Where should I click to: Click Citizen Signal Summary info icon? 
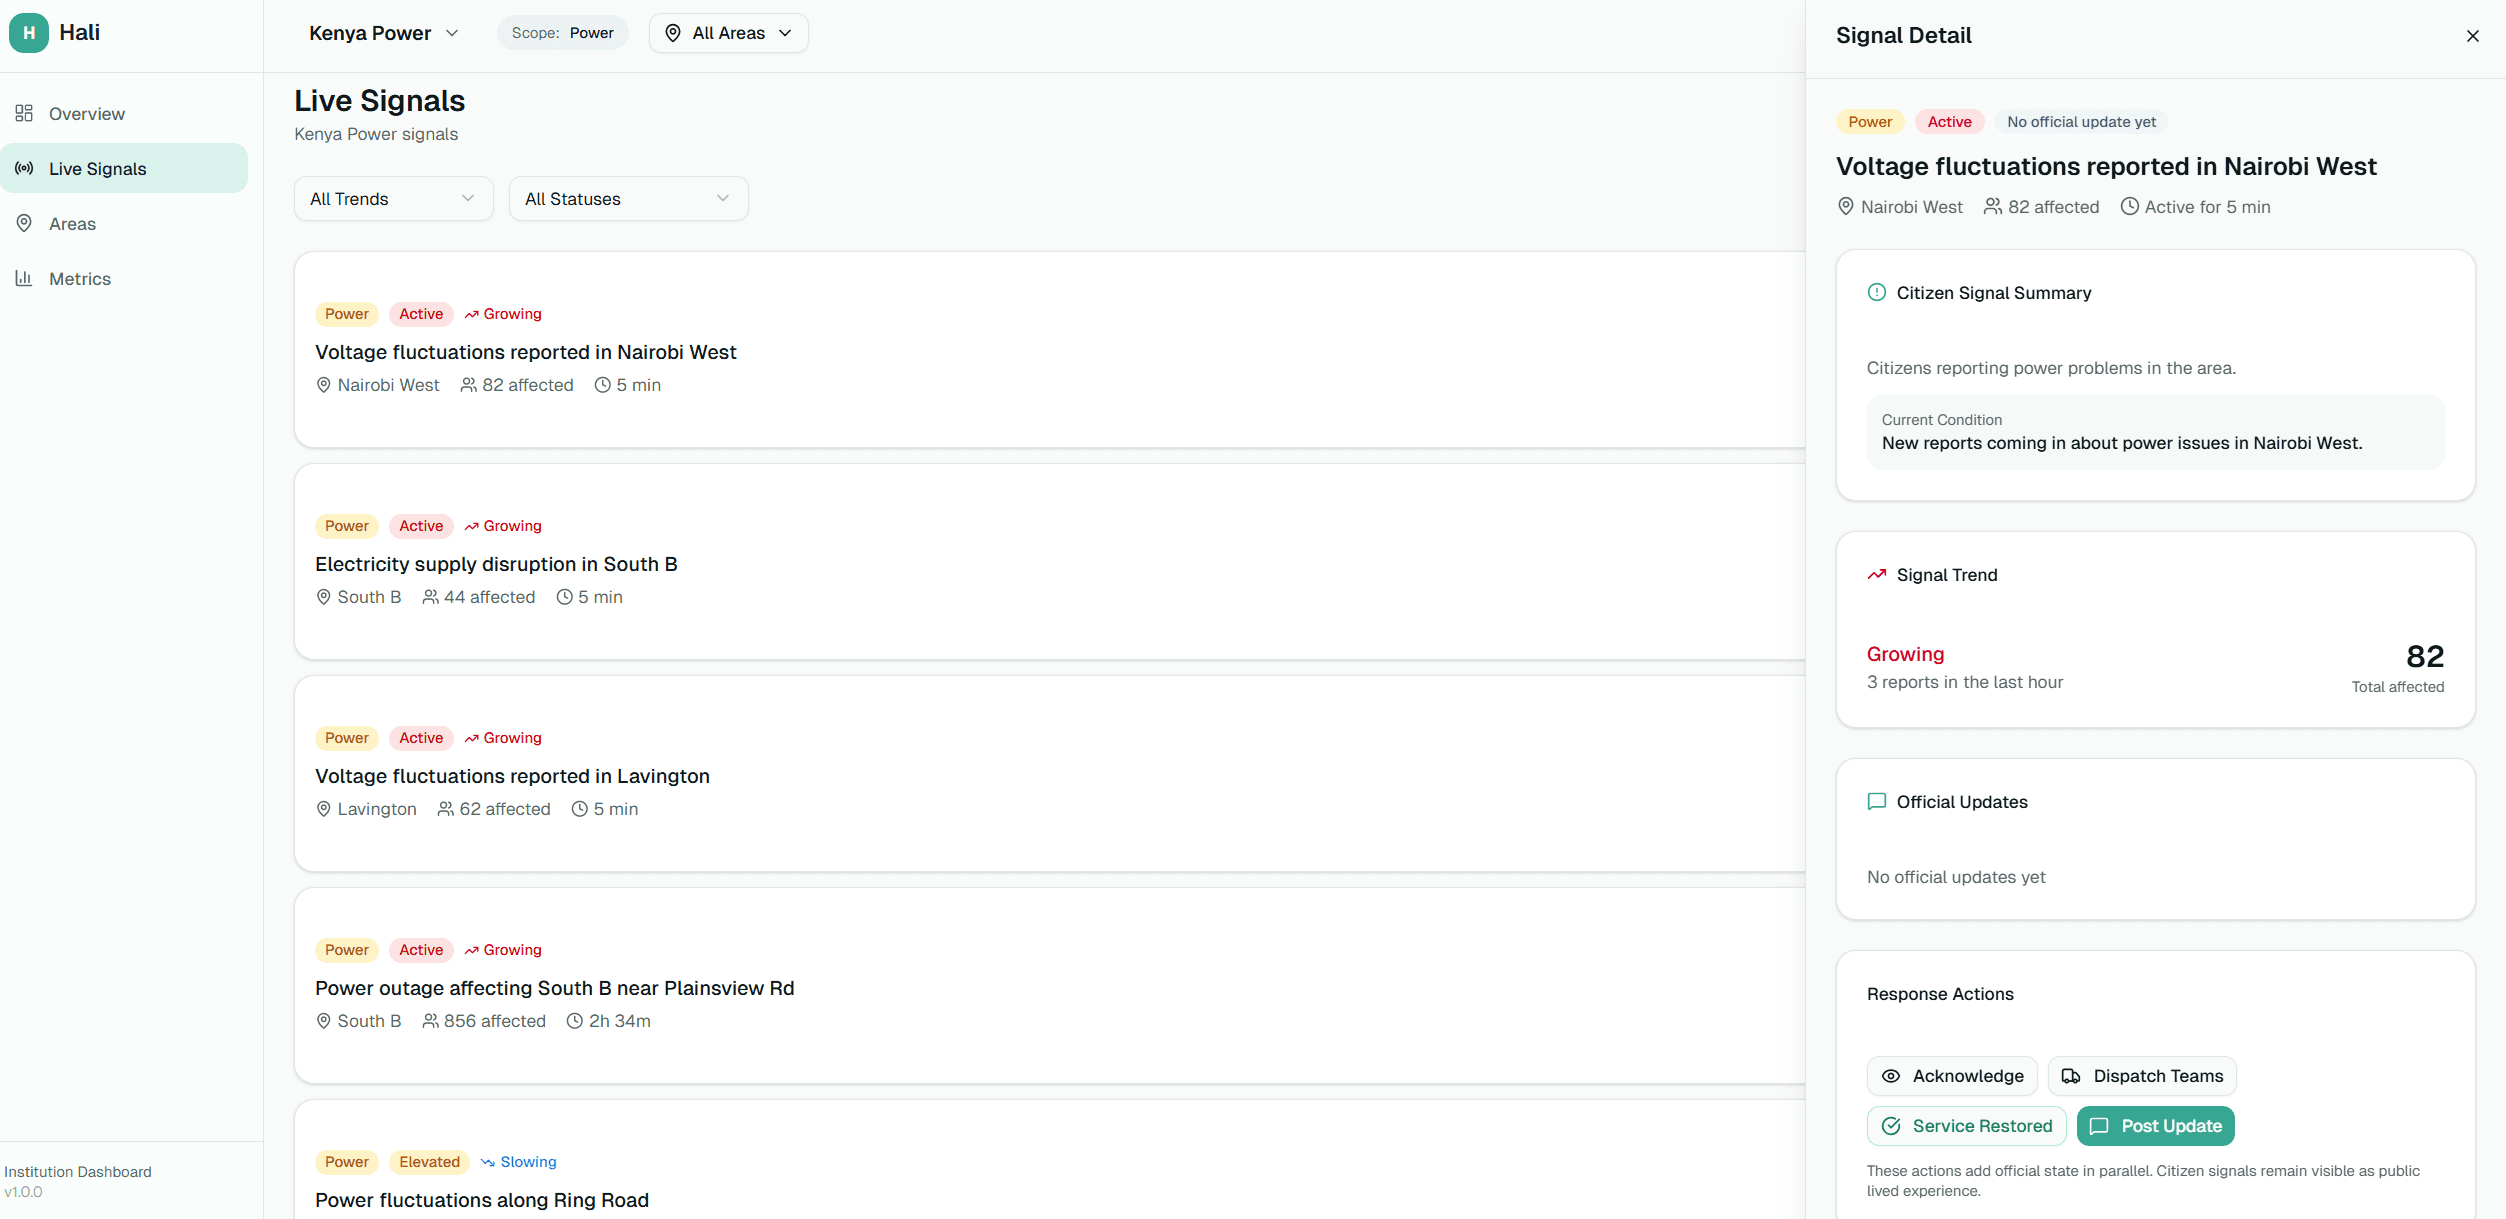[x=1877, y=293]
